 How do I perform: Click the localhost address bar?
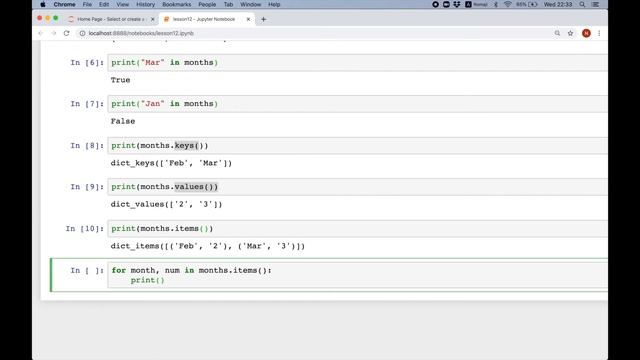click(318, 33)
